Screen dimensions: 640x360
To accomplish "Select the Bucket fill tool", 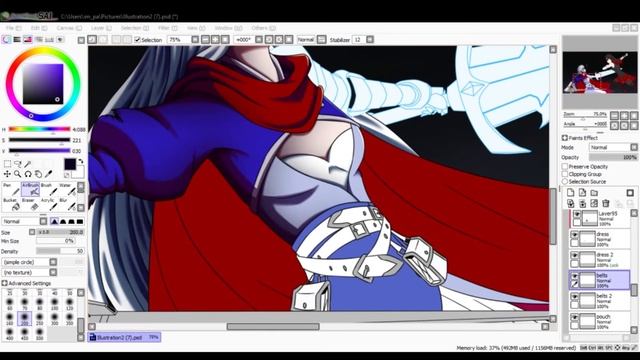I will [x=11, y=204].
